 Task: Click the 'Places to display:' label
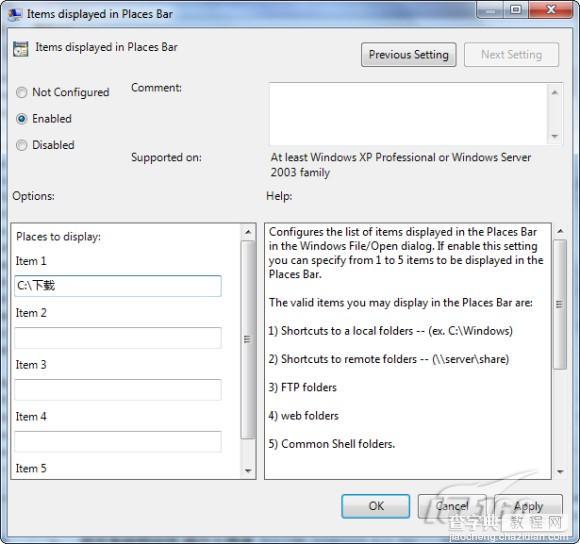tap(58, 237)
